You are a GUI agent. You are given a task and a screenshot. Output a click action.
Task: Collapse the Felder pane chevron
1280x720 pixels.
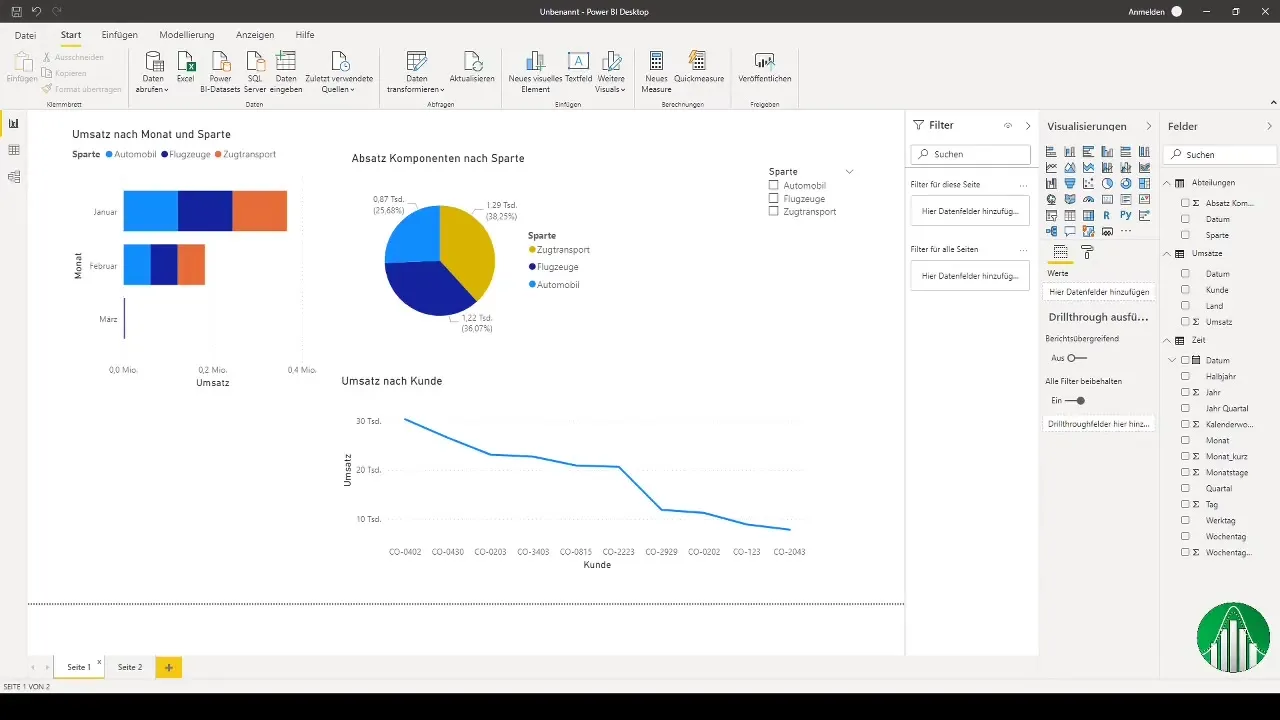[x=1270, y=127]
